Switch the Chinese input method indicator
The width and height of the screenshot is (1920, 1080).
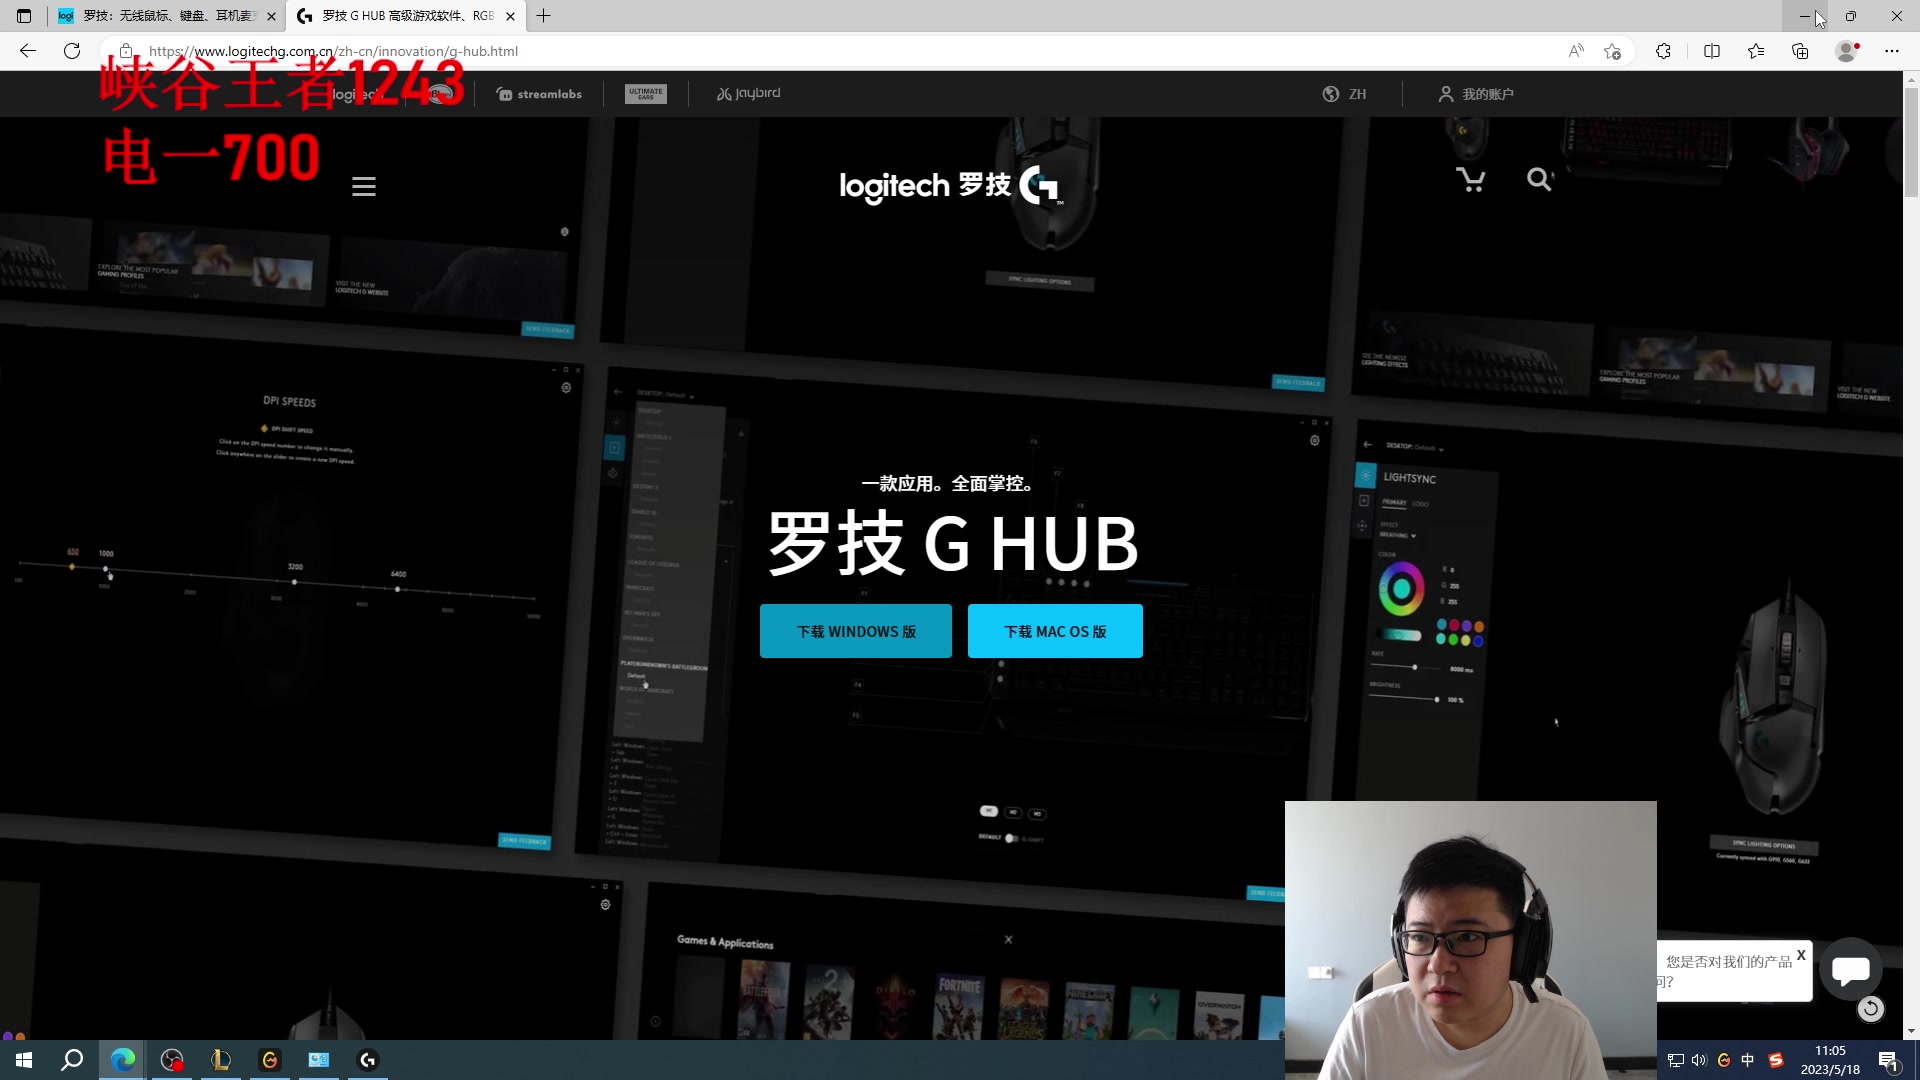point(1748,1060)
